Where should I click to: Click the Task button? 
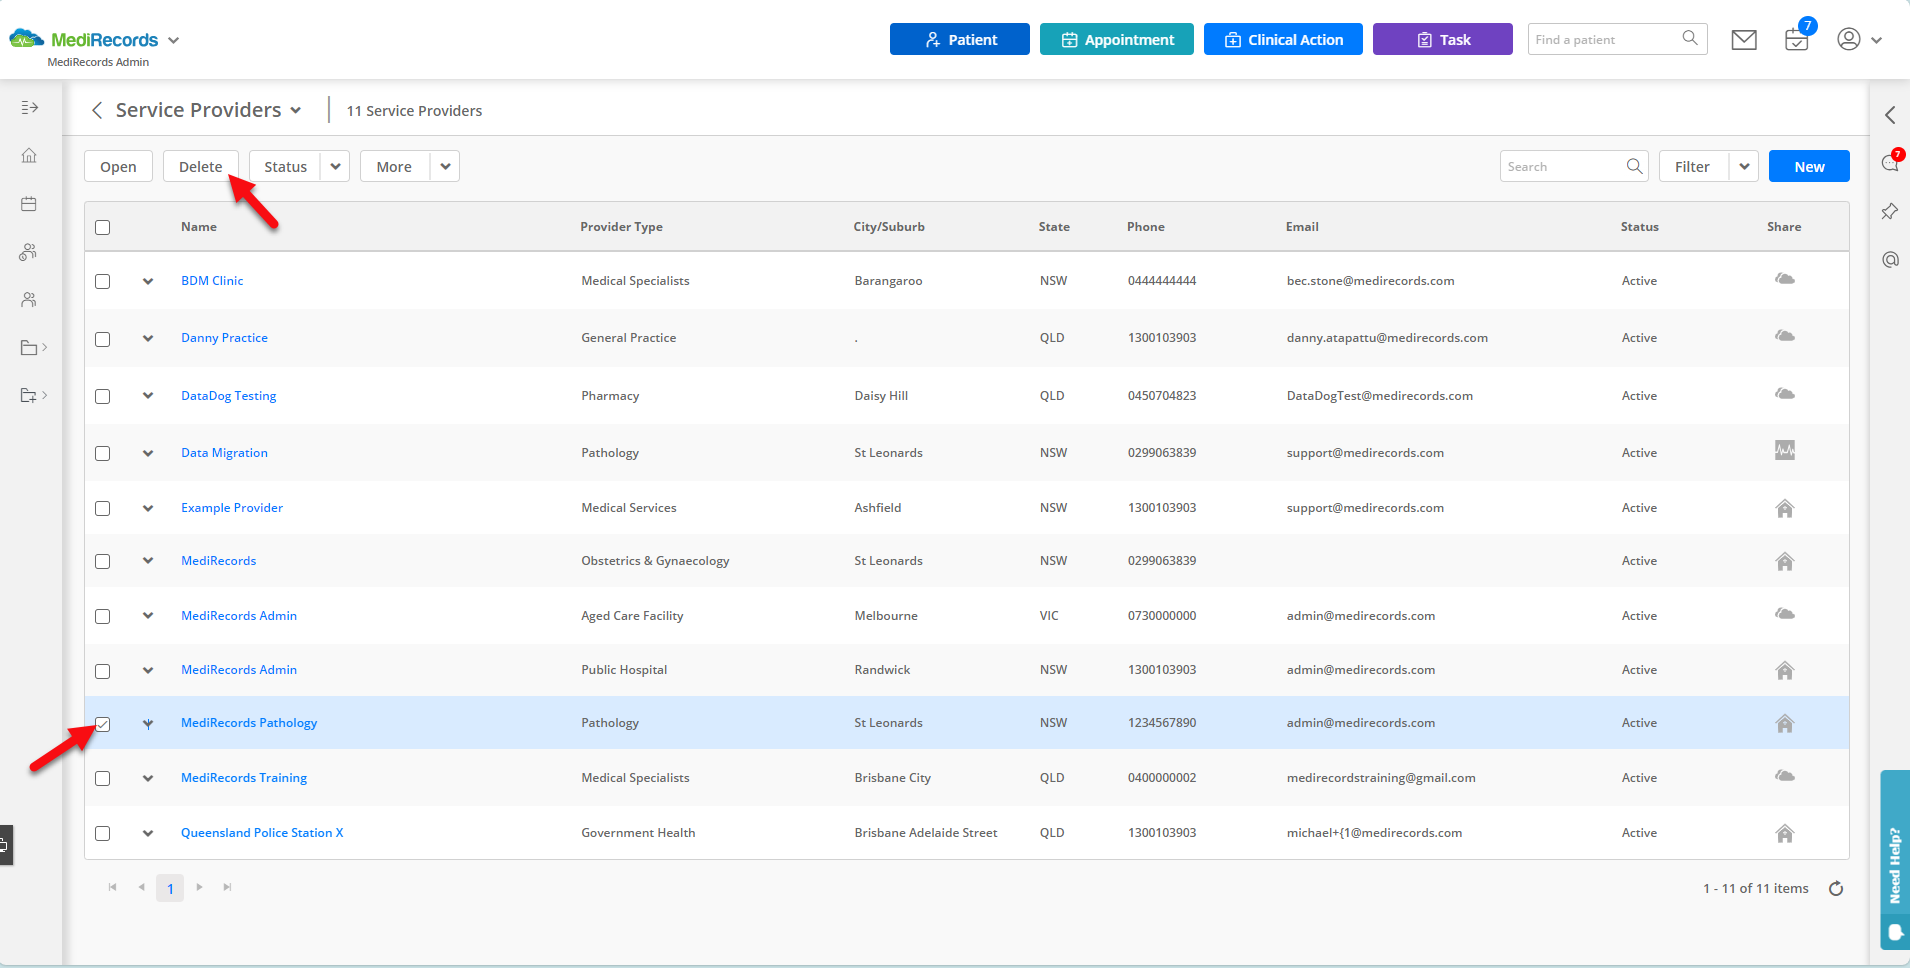pyautogui.click(x=1443, y=39)
